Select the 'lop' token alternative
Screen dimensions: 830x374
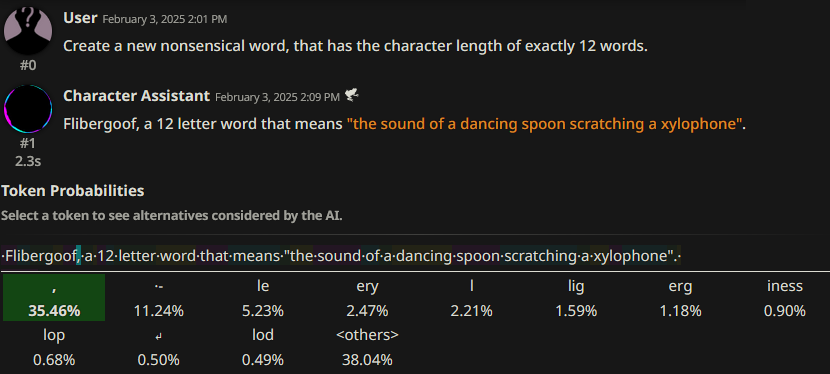(x=54, y=346)
